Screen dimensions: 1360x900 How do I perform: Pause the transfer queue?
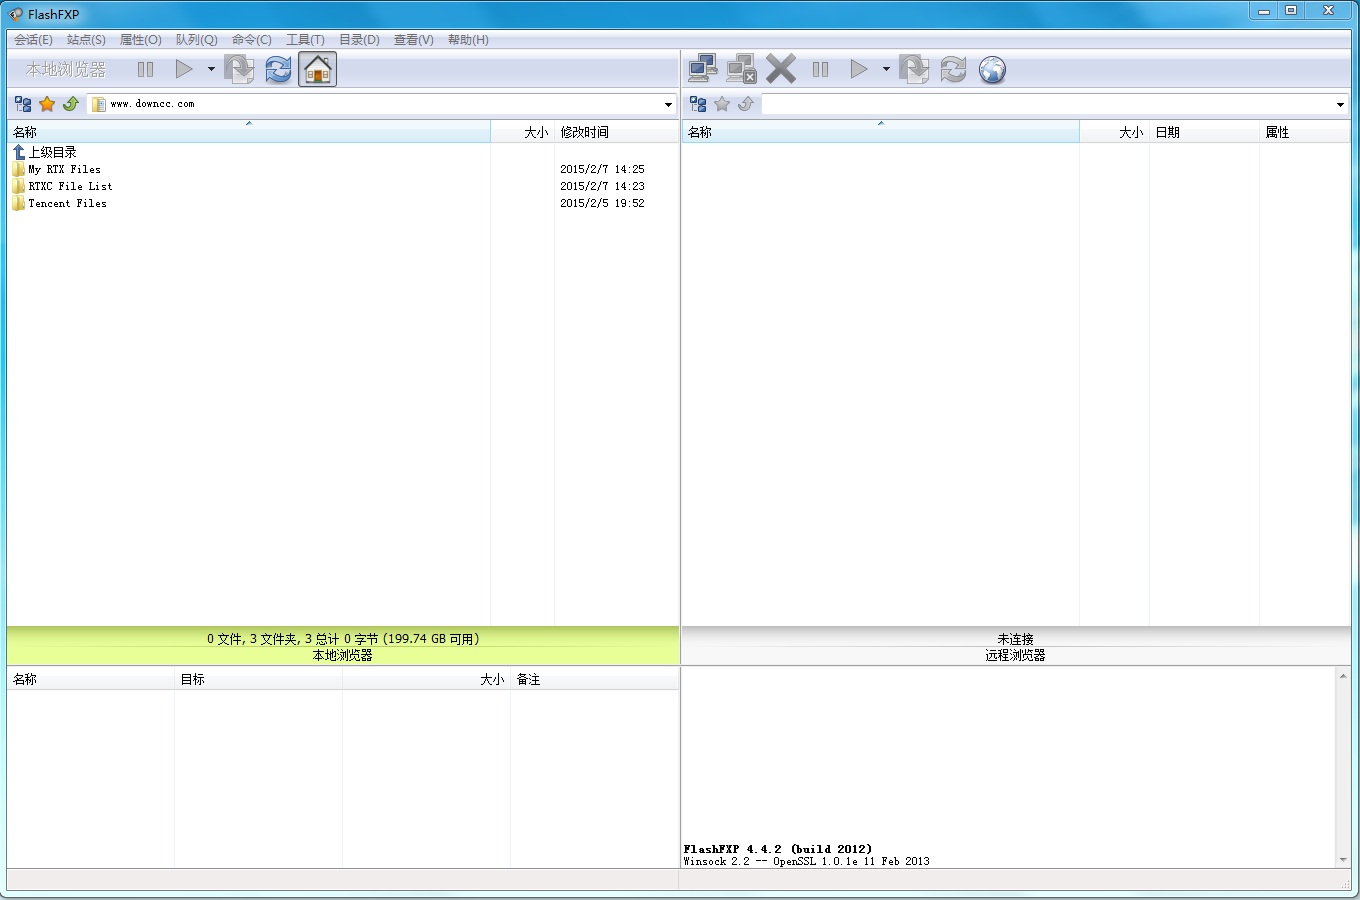pos(820,68)
